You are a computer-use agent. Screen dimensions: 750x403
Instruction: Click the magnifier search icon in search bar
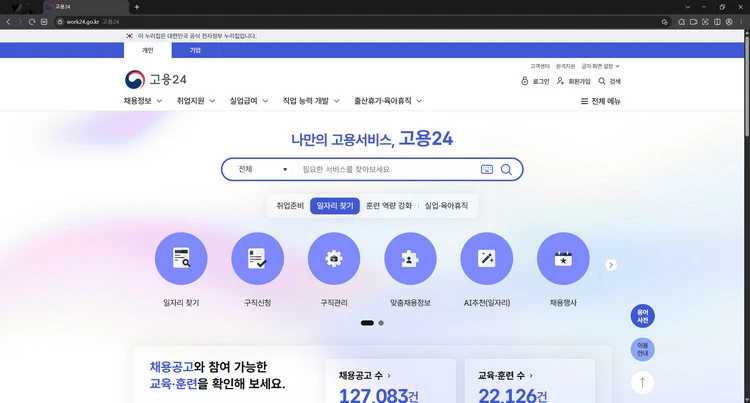pyautogui.click(x=506, y=169)
